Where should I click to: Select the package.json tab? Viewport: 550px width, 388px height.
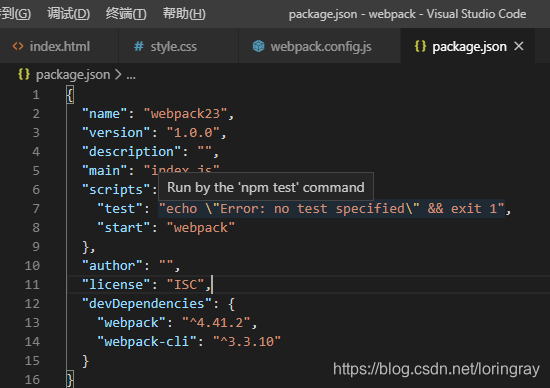469,46
